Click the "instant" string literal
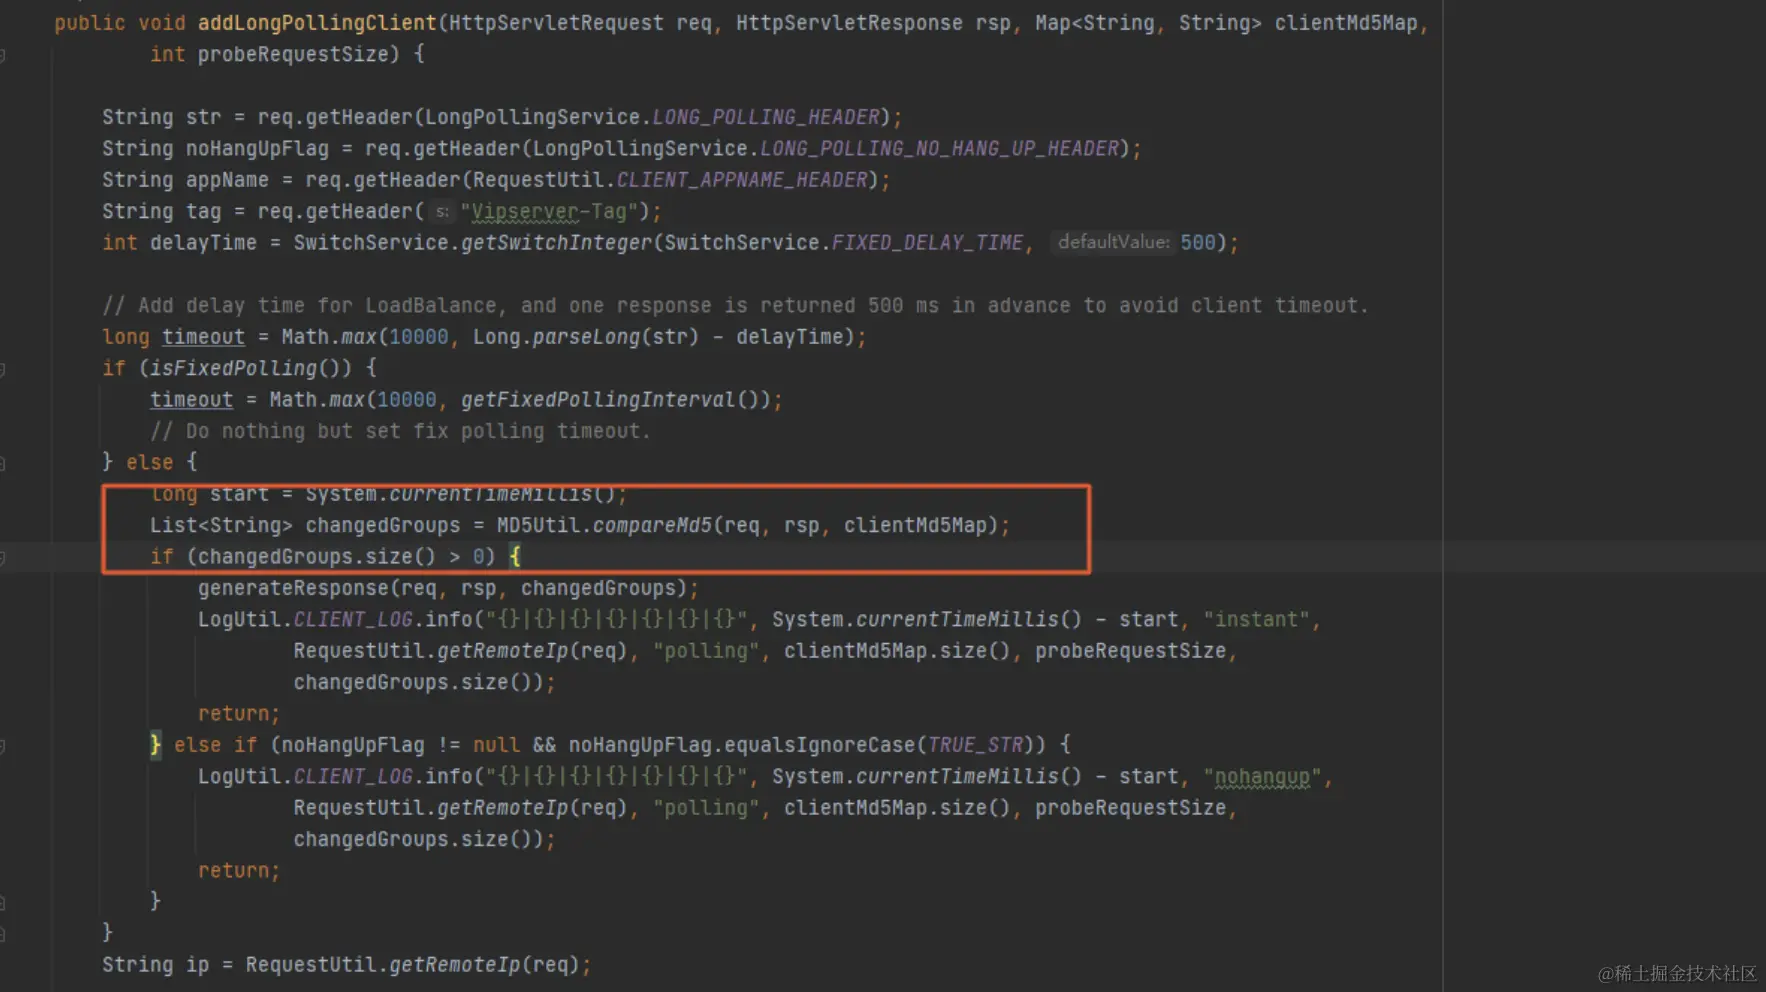 click(x=1256, y=620)
